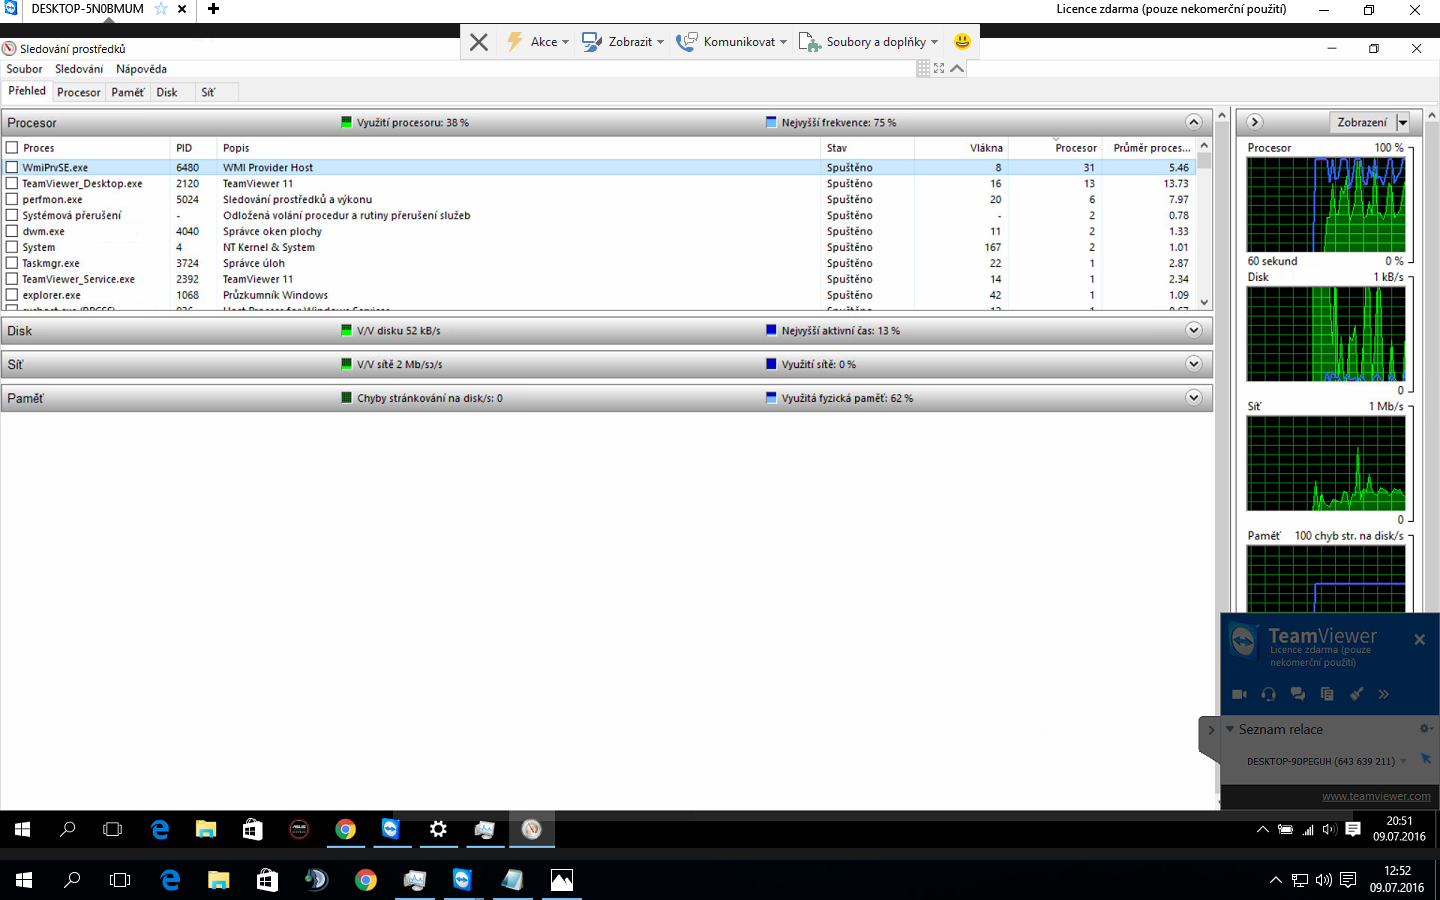Check the System process checkbox

(12, 248)
